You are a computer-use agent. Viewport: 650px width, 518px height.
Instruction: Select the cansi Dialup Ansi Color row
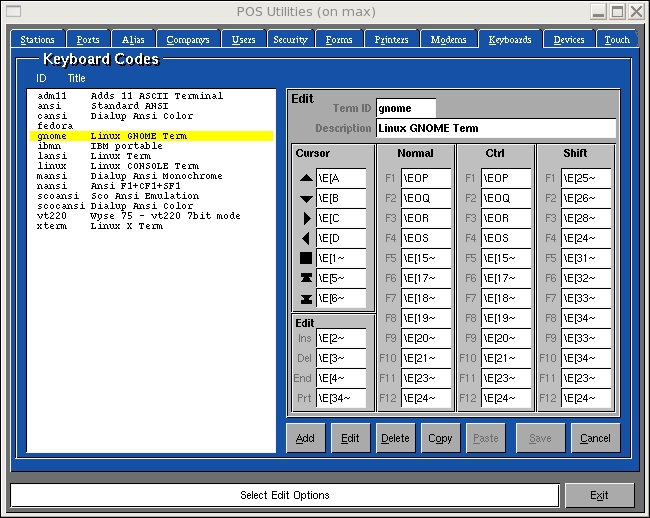point(151,116)
